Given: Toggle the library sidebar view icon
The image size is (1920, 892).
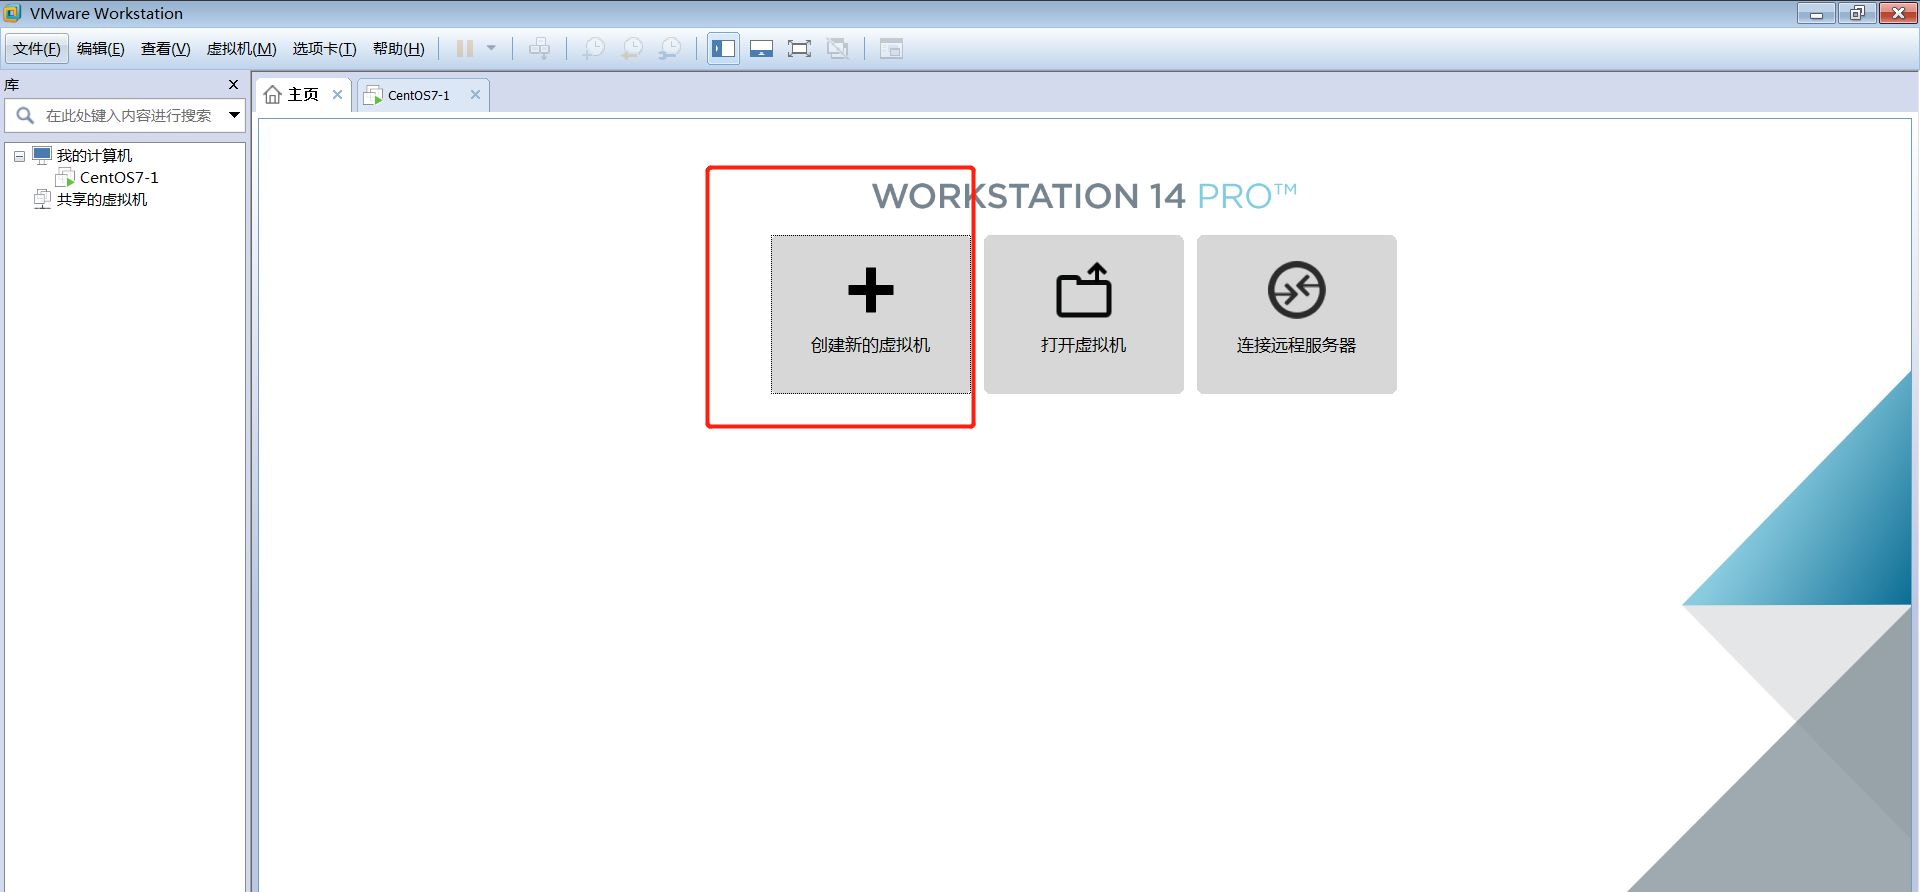Looking at the screenshot, I should (x=724, y=48).
